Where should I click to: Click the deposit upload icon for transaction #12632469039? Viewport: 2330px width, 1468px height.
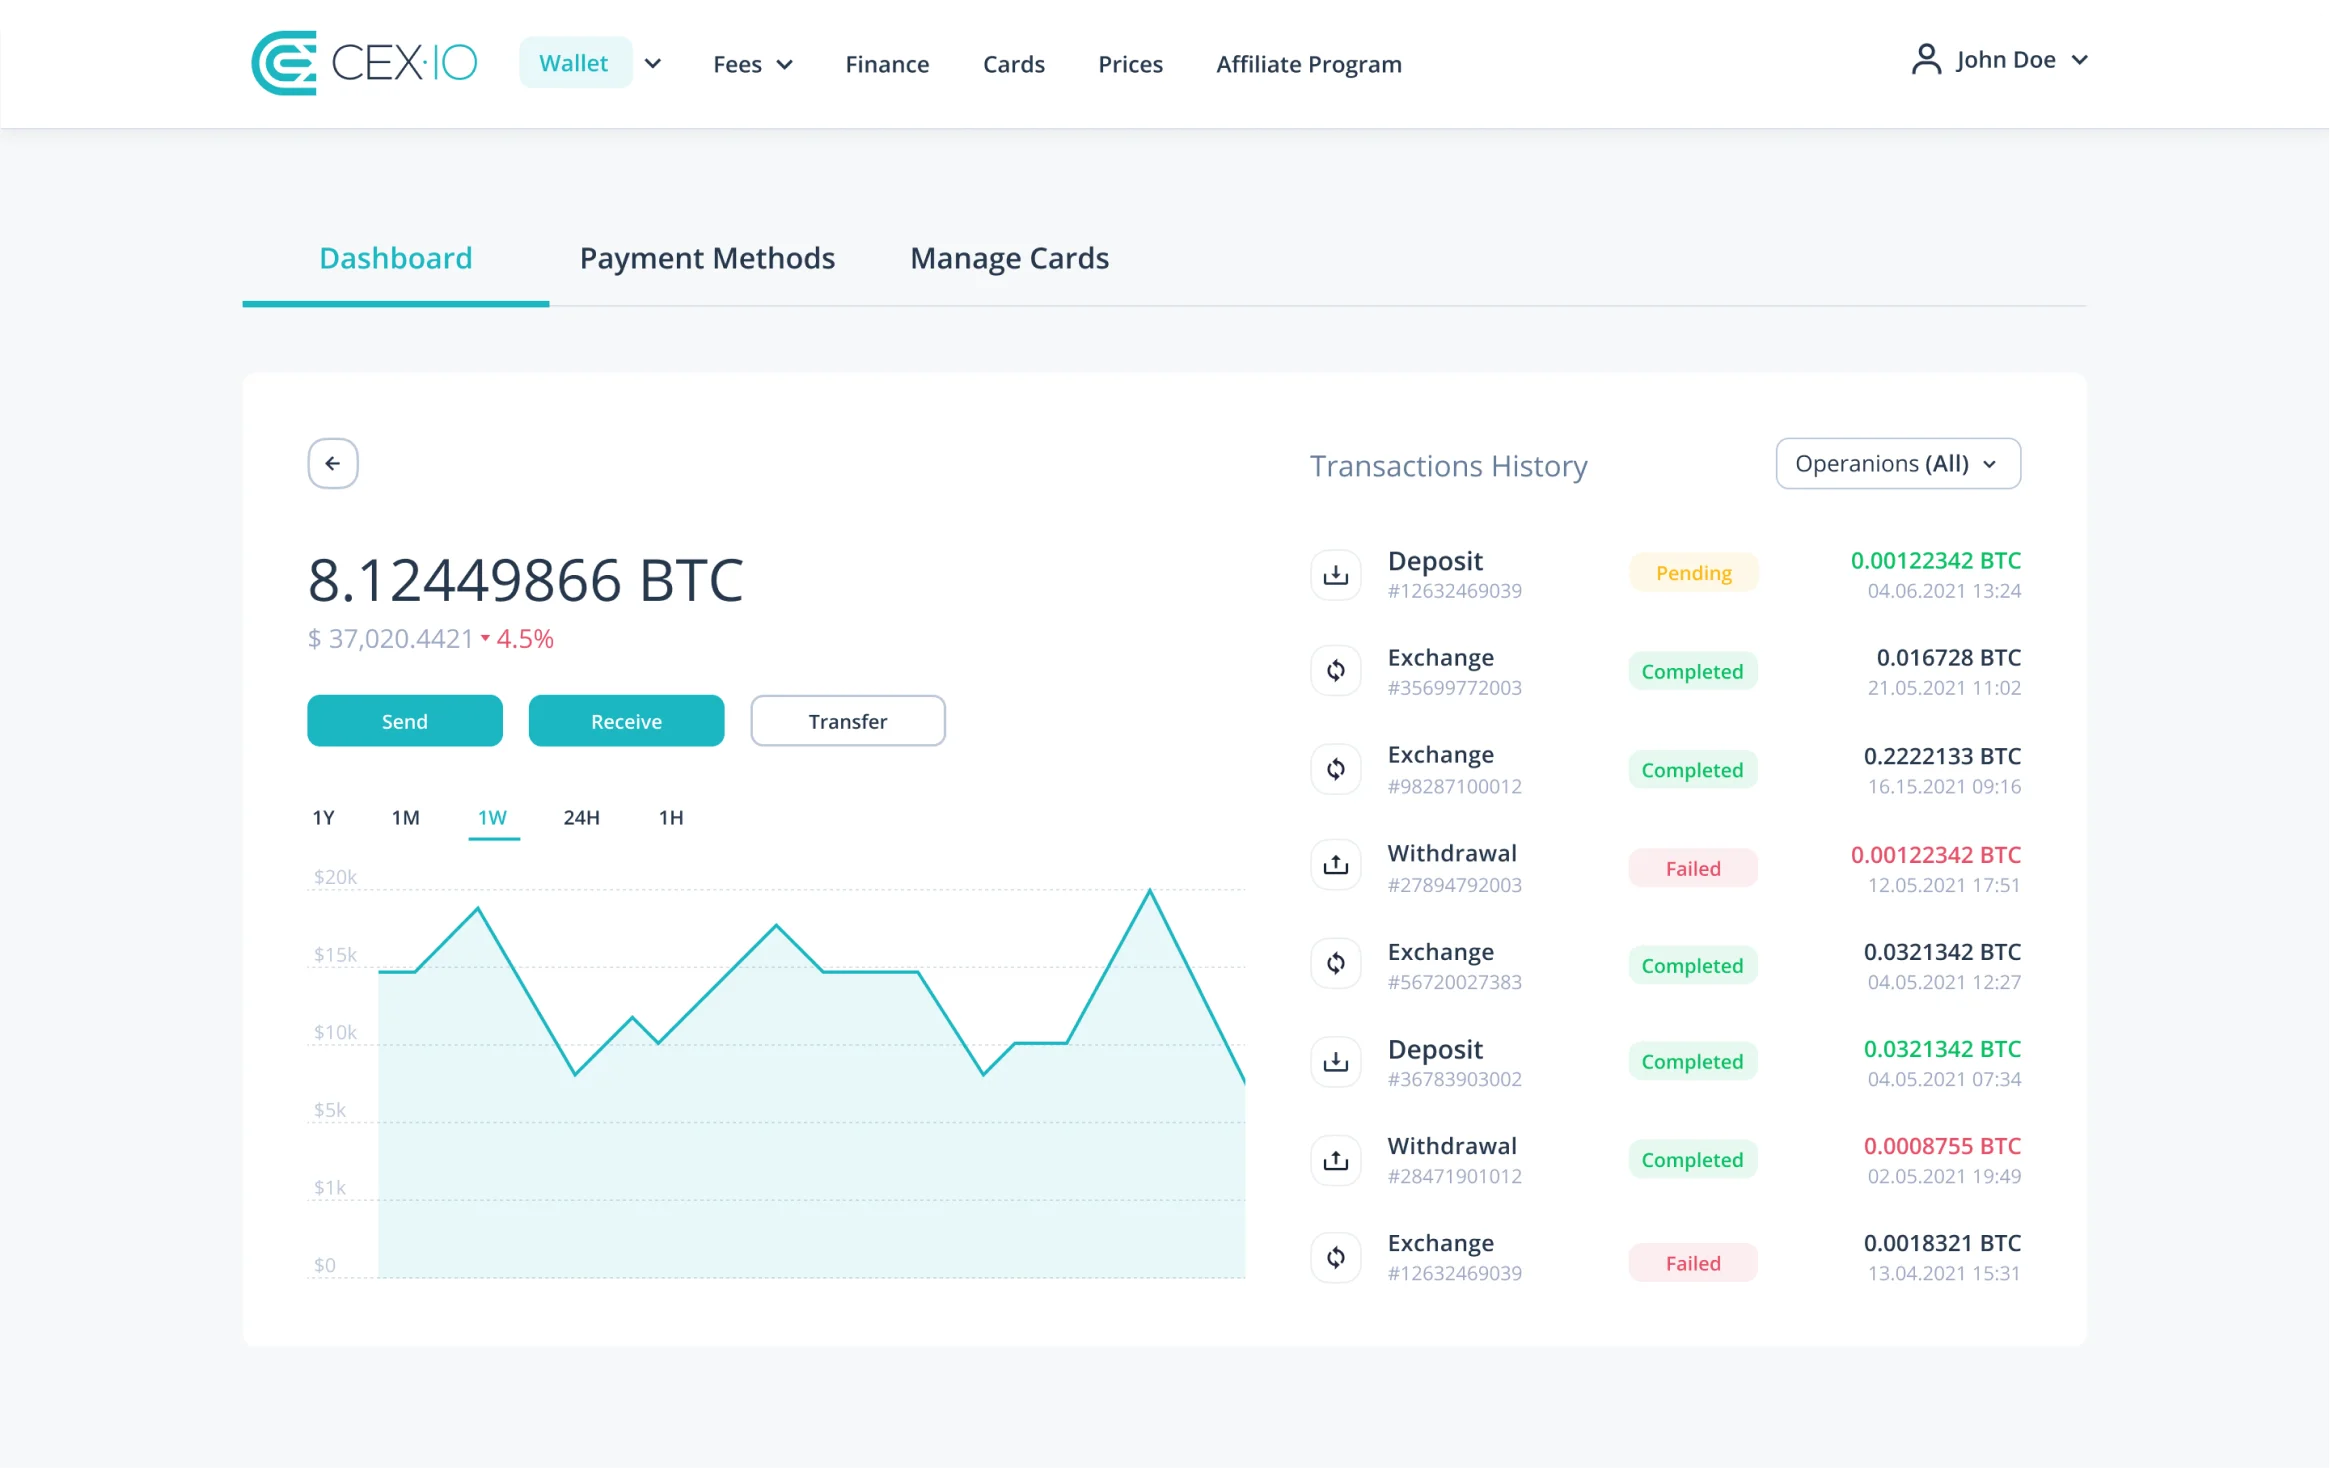click(x=1336, y=573)
